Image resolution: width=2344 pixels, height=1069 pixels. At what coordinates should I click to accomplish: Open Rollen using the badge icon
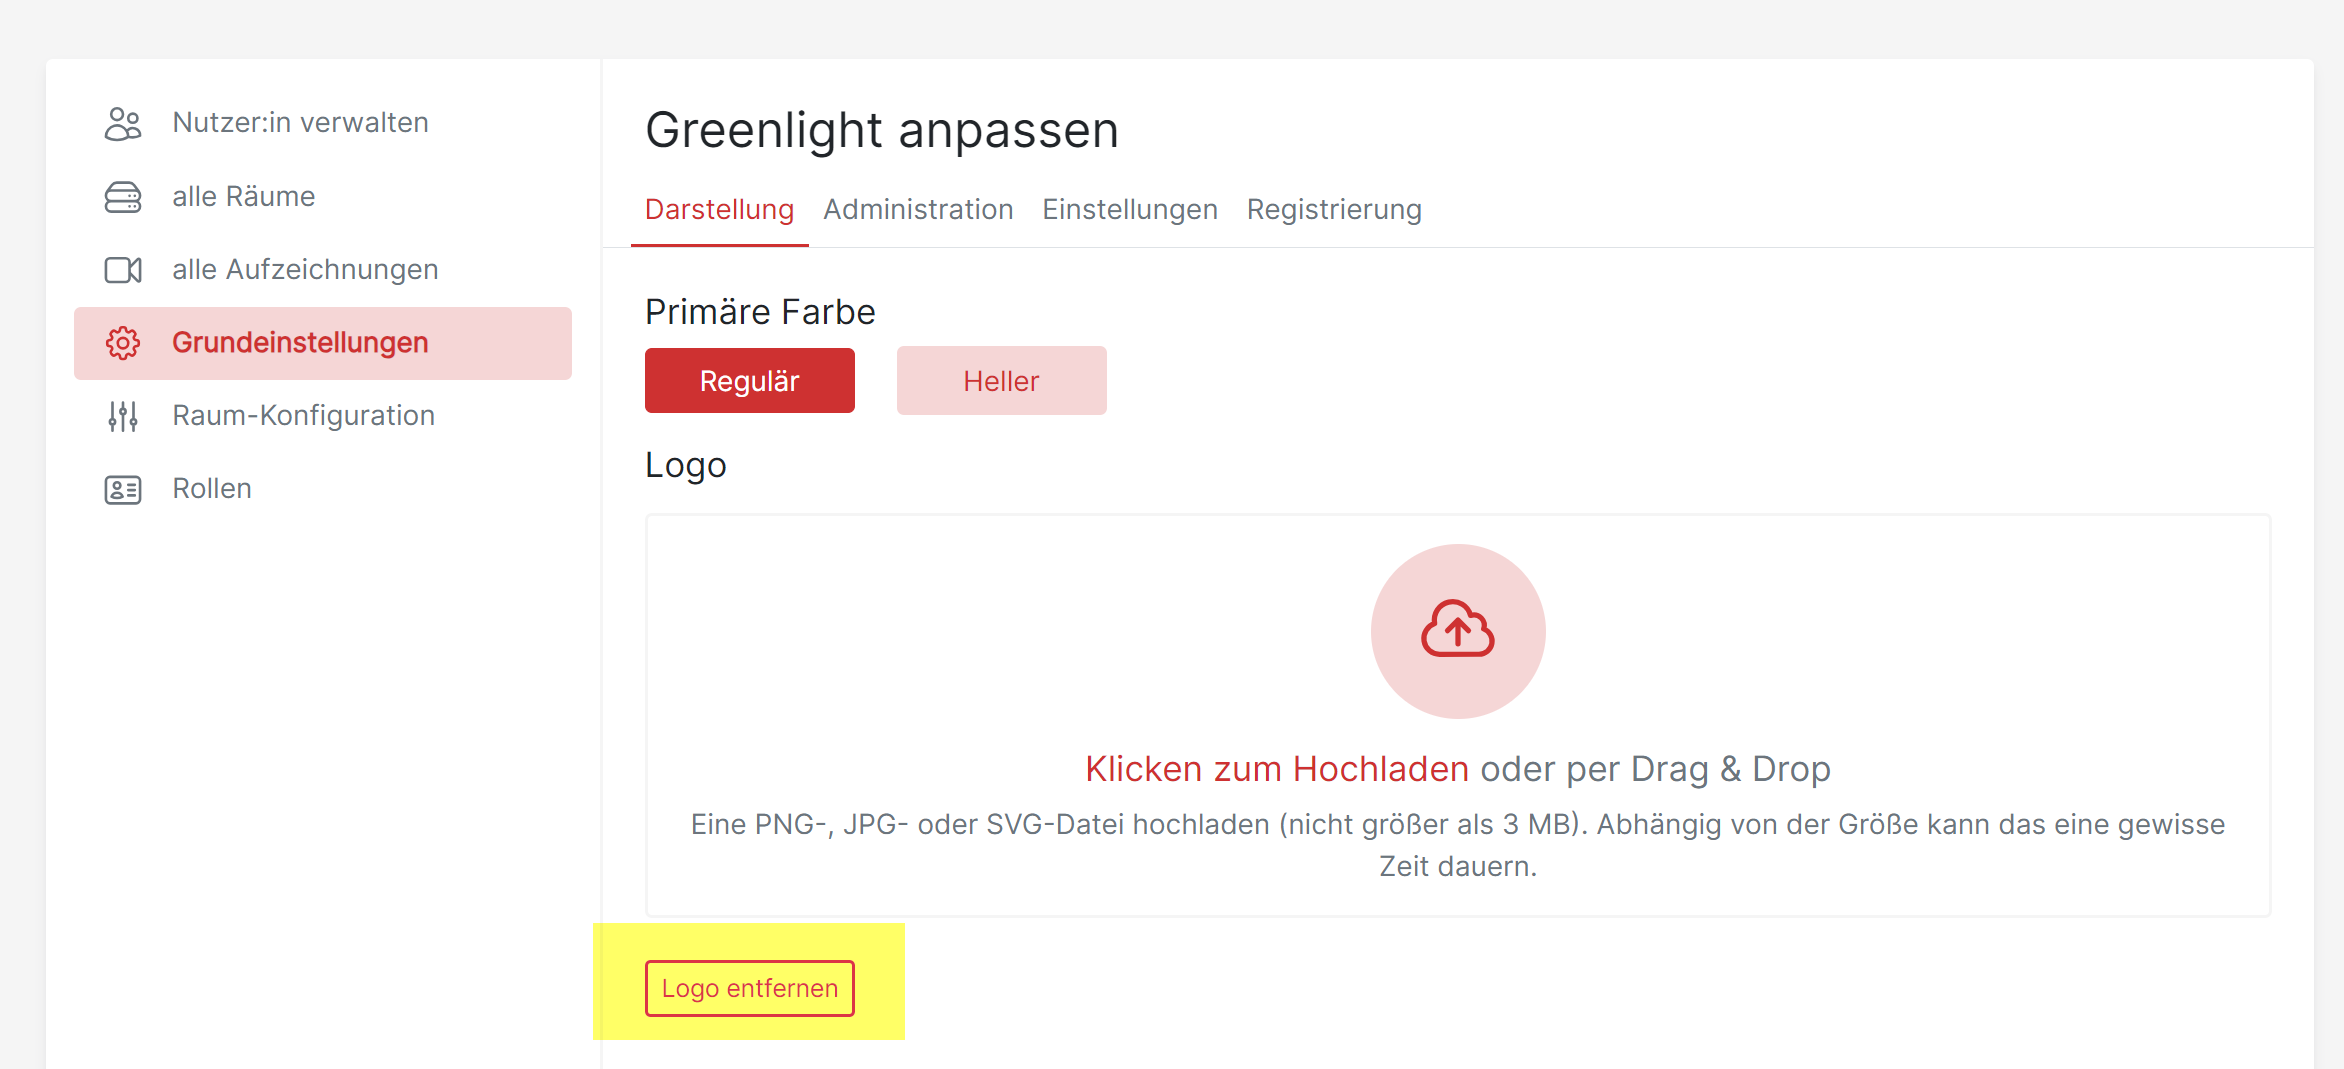122,488
